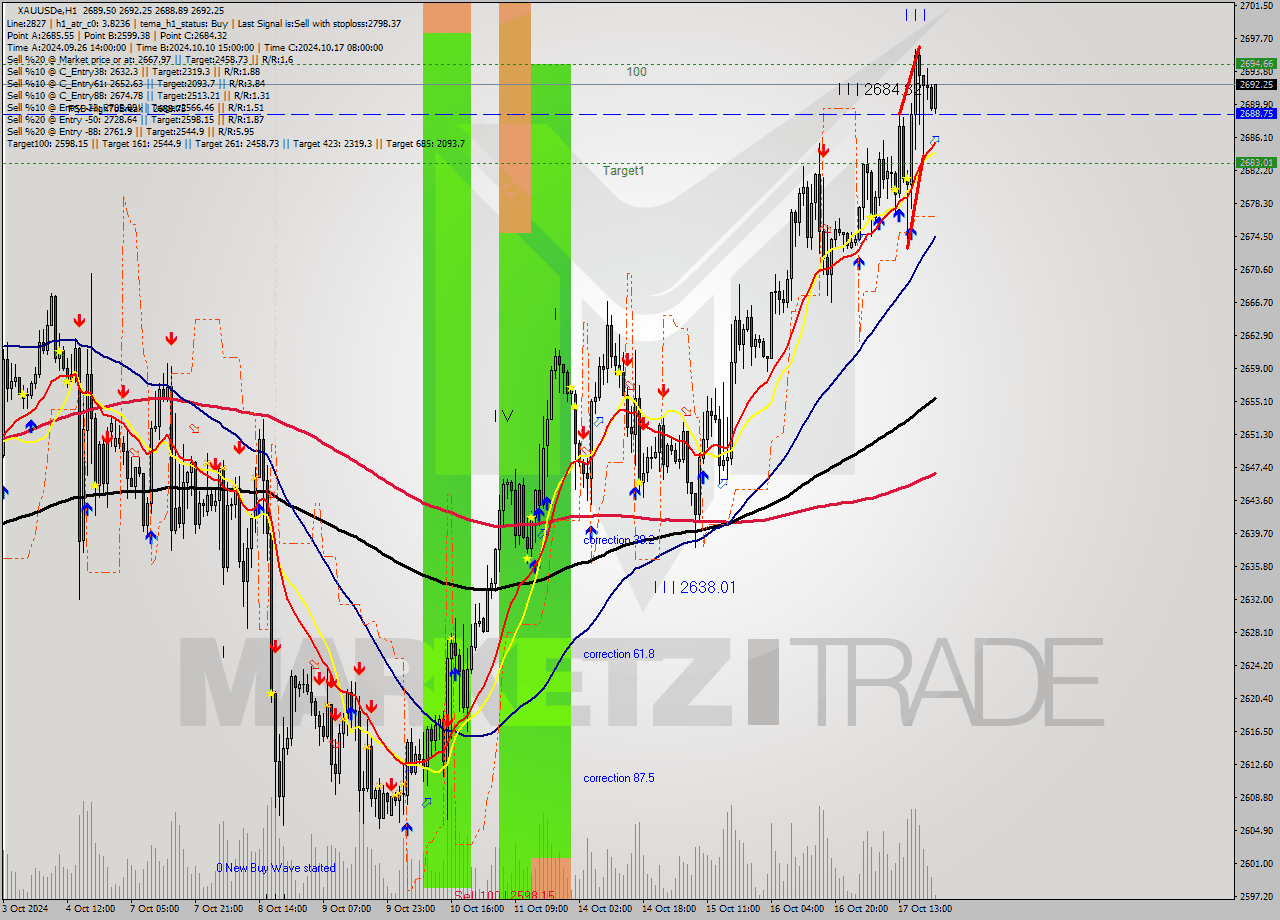
Task: Click the '8 Oct 14:00' time label
Action: click(283, 909)
